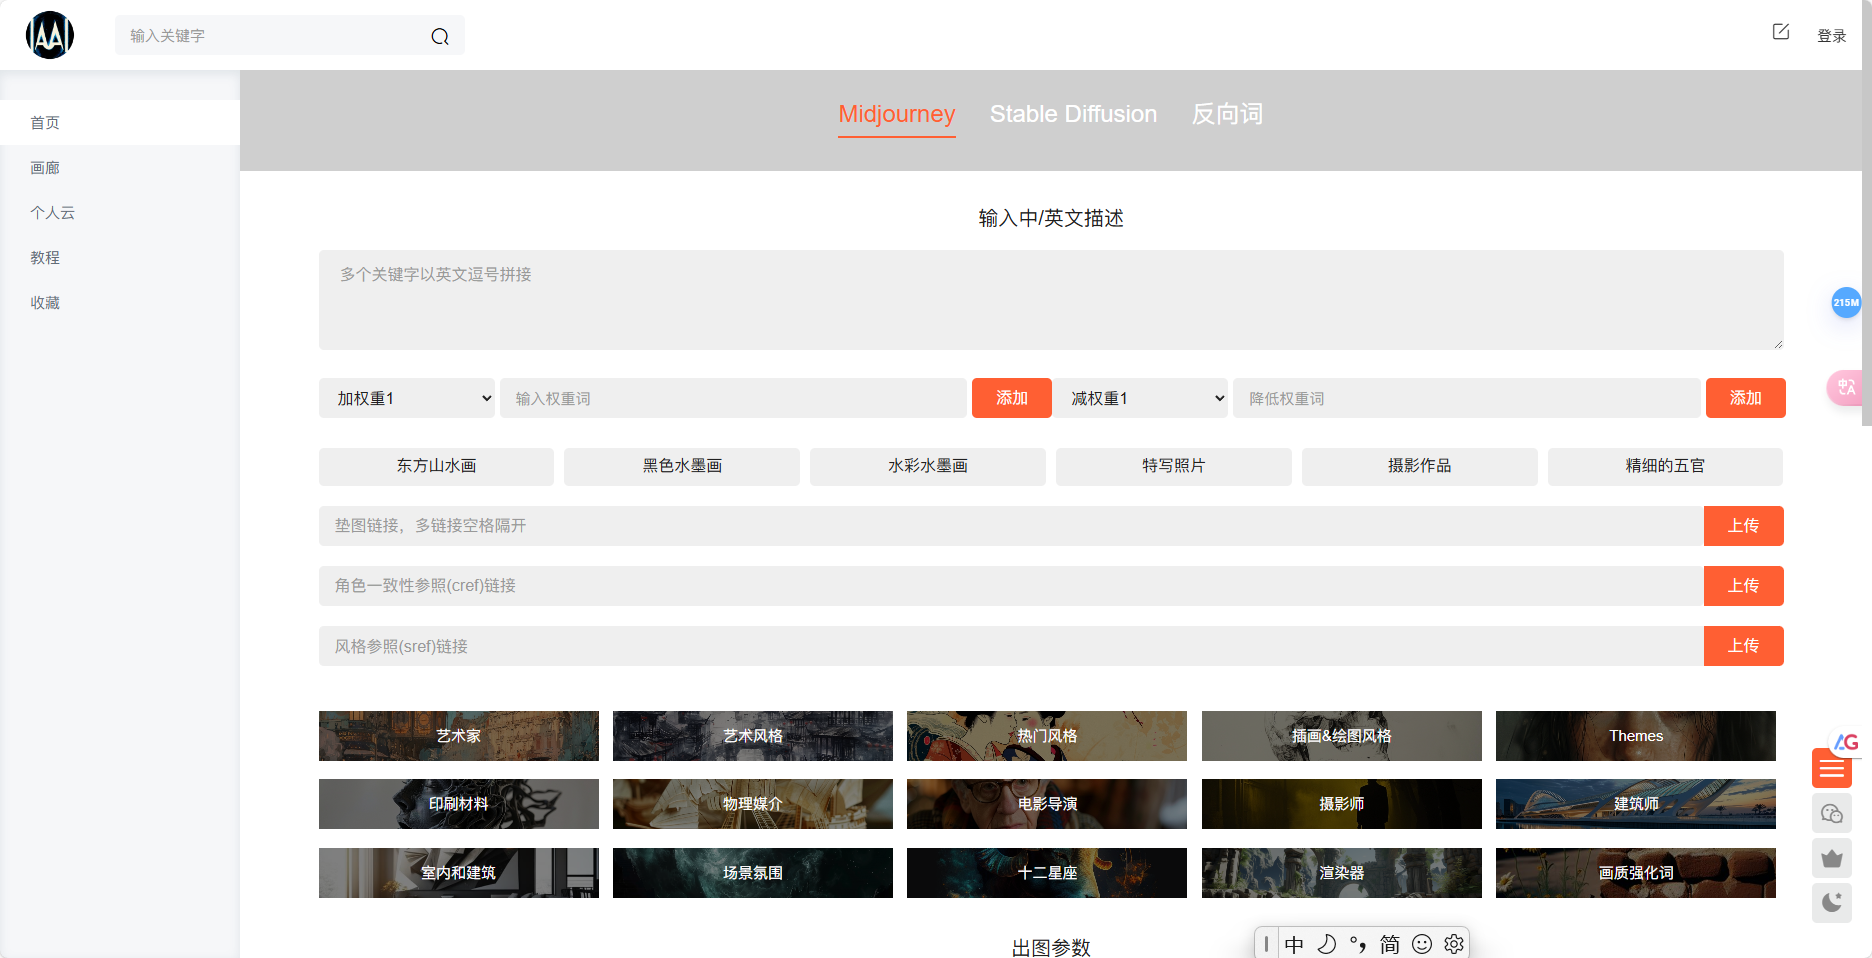Open the emoji panel in the input method bar
Image resolution: width=1872 pixels, height=958 pixels.
pos(1422,943)
